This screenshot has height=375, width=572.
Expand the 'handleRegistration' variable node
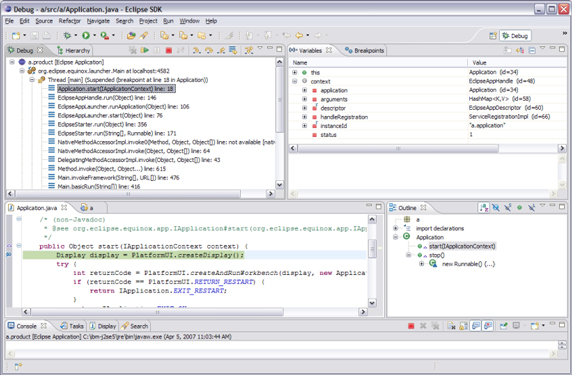point(305,117)
